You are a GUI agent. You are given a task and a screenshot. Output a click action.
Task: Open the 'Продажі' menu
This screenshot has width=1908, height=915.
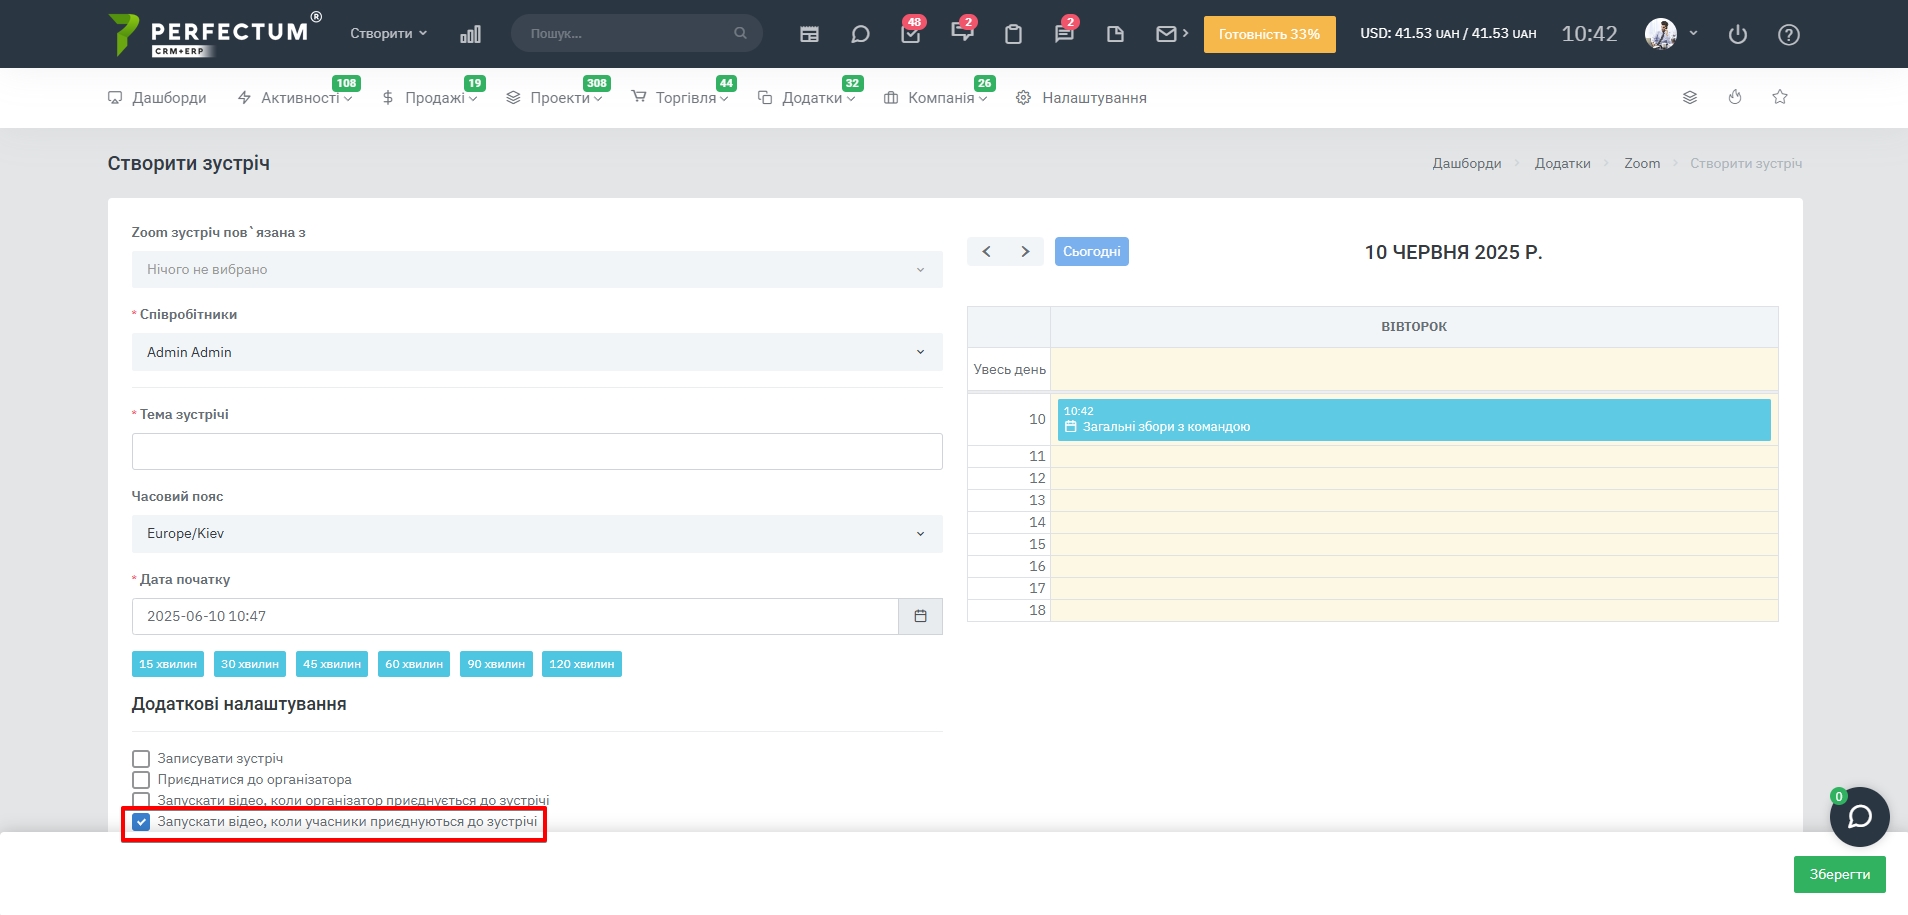tap(434, 98)
